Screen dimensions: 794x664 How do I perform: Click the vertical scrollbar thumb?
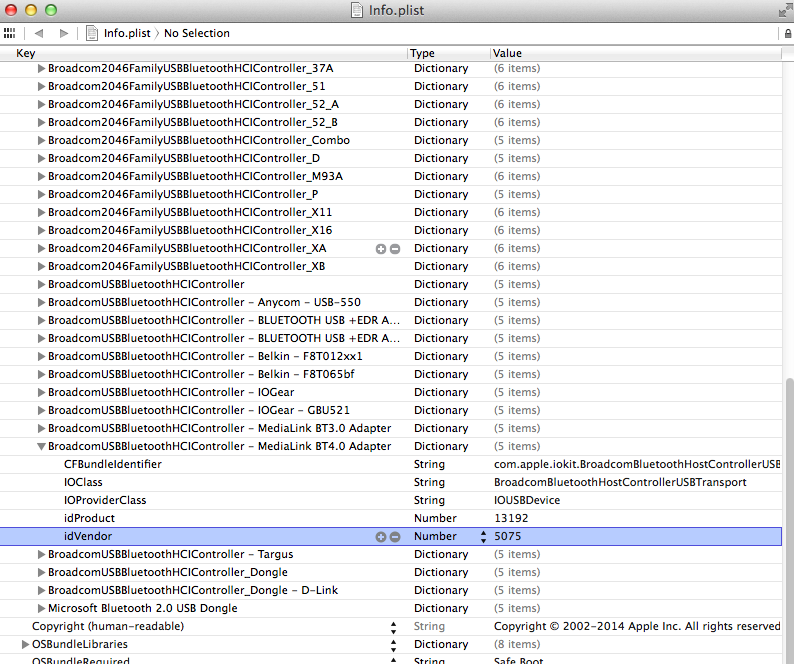(x=789, y=520)
